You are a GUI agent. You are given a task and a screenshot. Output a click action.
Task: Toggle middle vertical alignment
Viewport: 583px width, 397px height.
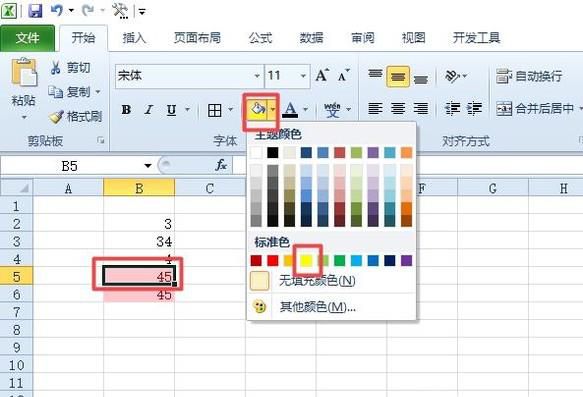click(398, 77)
